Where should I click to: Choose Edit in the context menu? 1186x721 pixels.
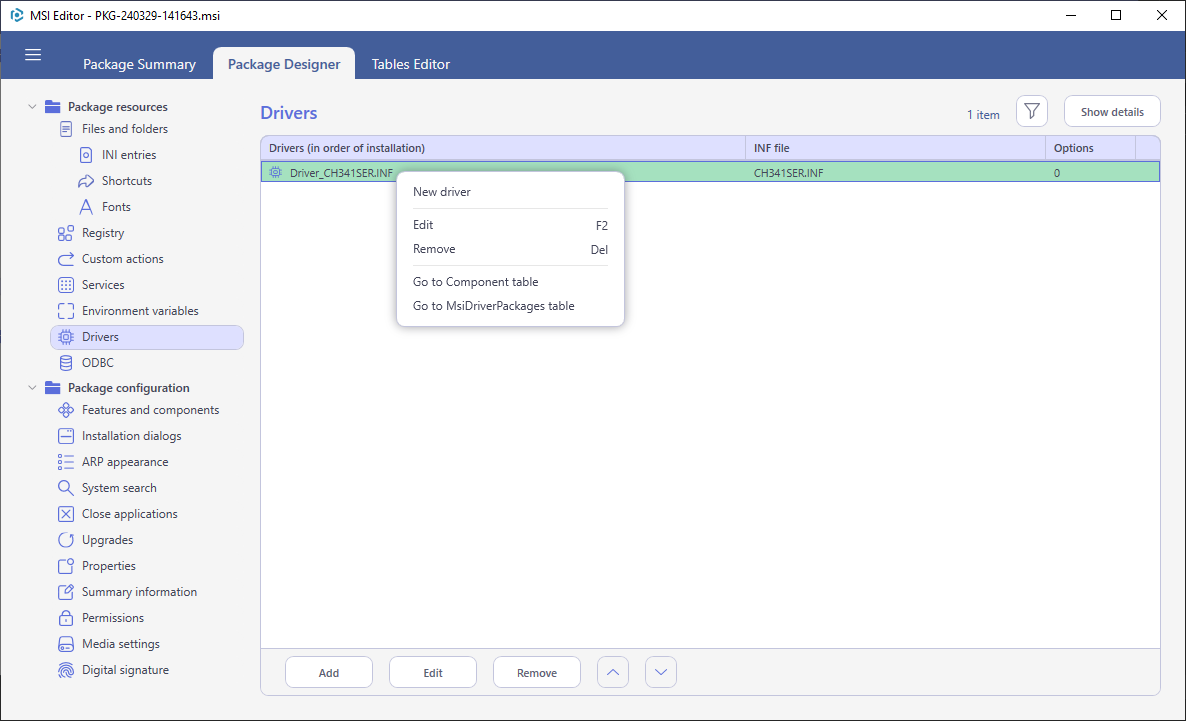(511, 225)
